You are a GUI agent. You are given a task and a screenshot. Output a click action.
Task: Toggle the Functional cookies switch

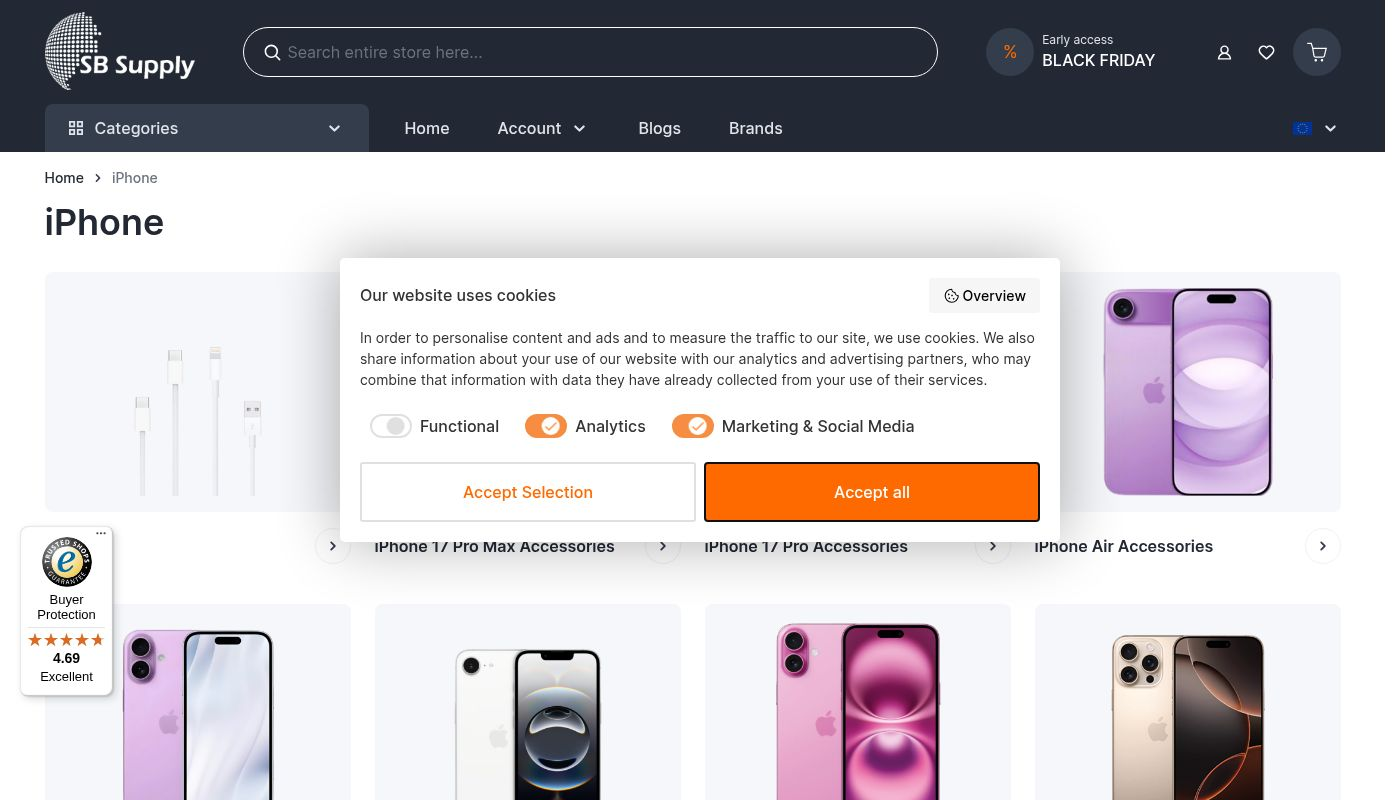pos(391,426)
